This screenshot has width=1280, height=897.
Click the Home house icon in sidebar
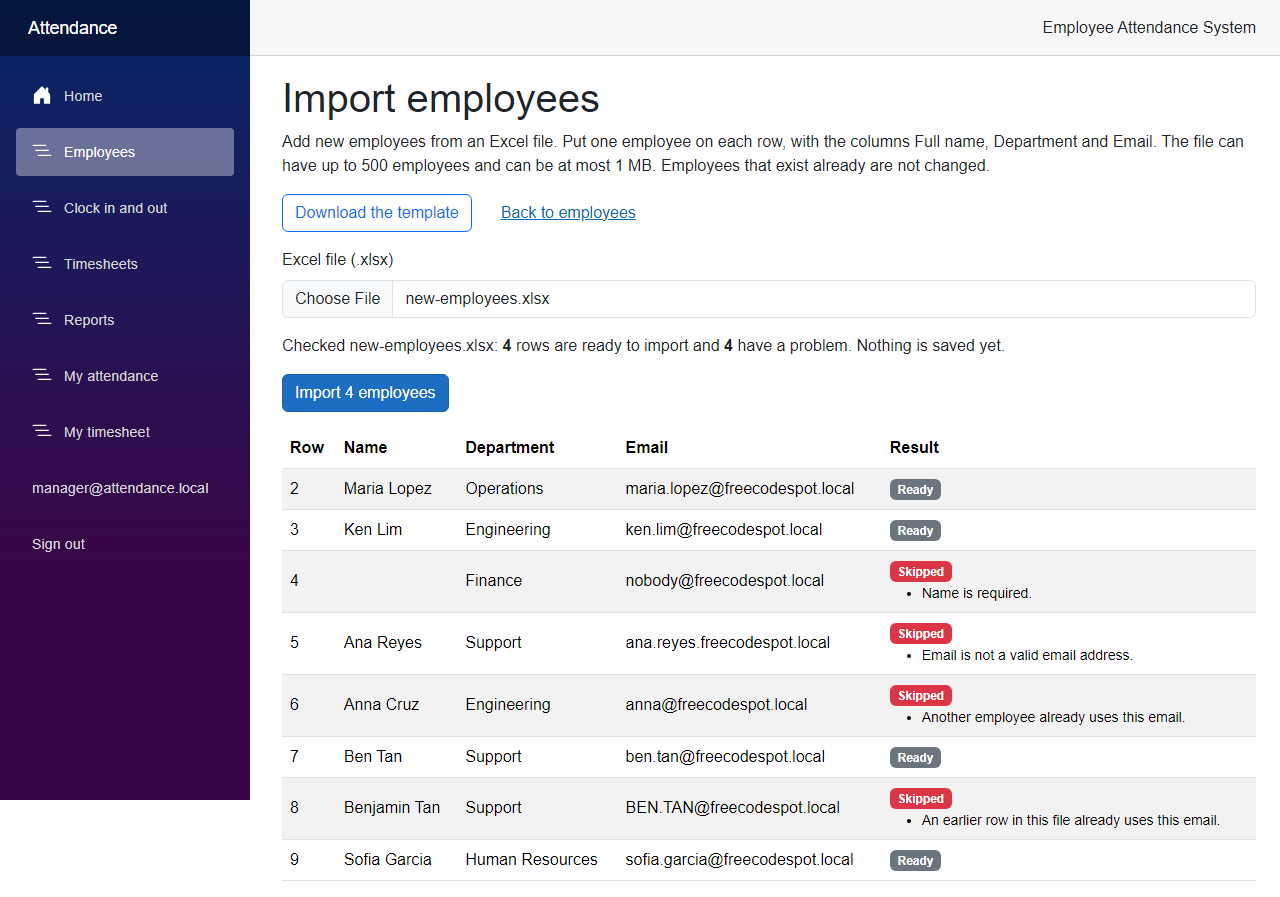[42, 96]
